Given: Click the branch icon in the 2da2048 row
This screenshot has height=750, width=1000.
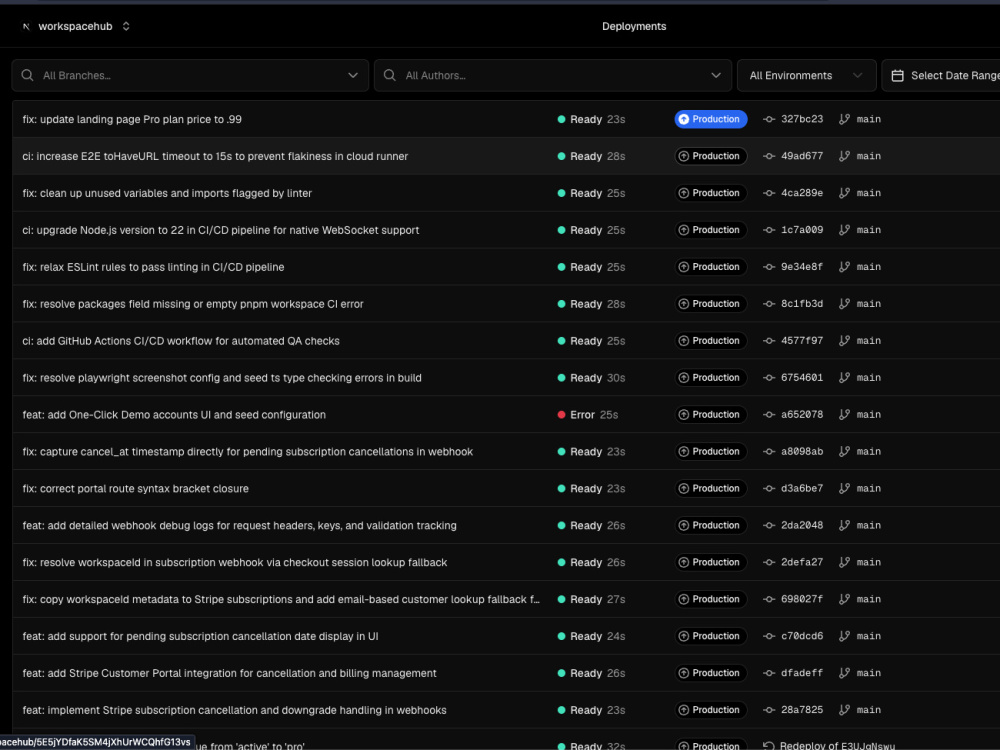Looking at the screenshot, I should click(844, 526).
